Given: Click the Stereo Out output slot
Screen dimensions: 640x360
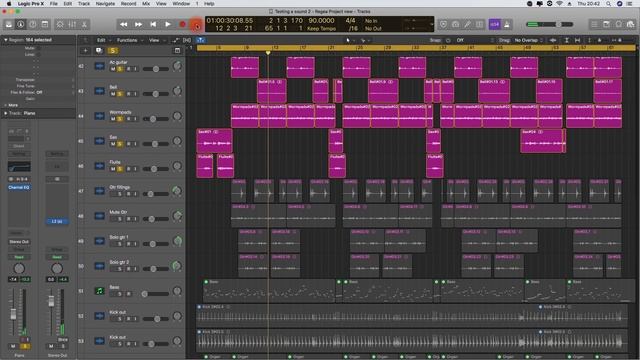Looking at the screenshot, I should pos(19,242).
